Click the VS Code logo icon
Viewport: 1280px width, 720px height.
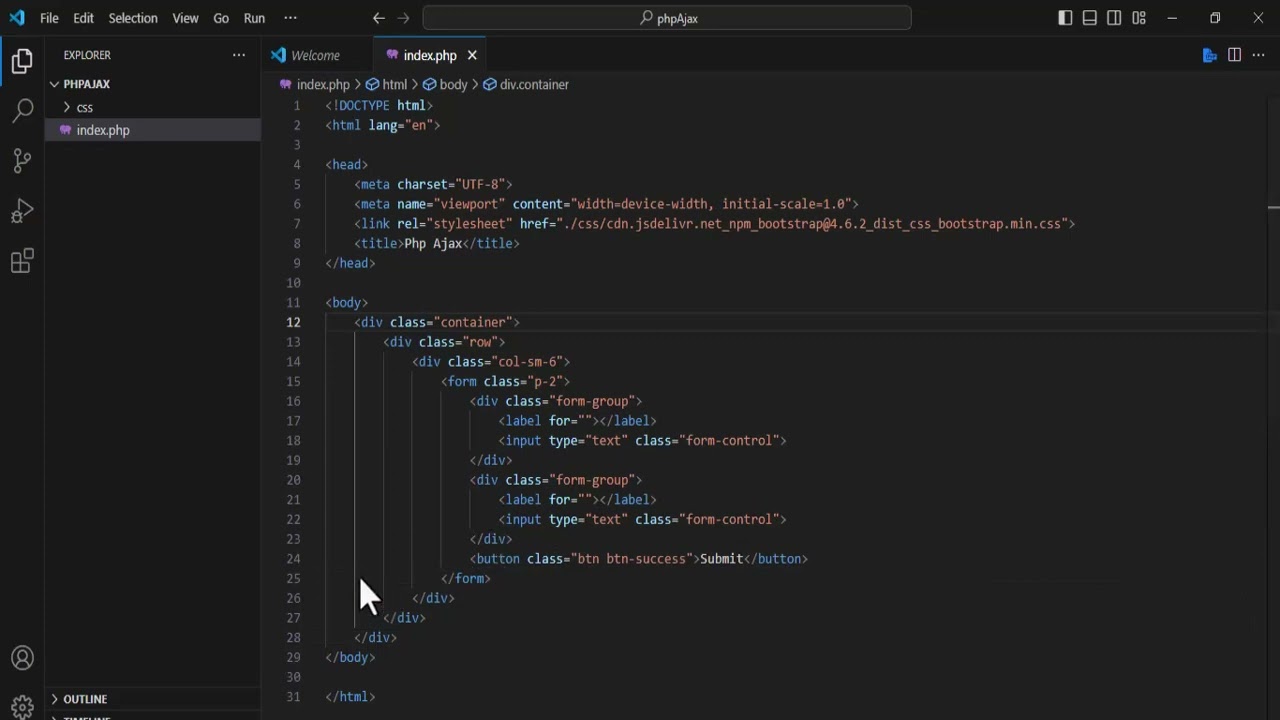(x=17, y=18)
